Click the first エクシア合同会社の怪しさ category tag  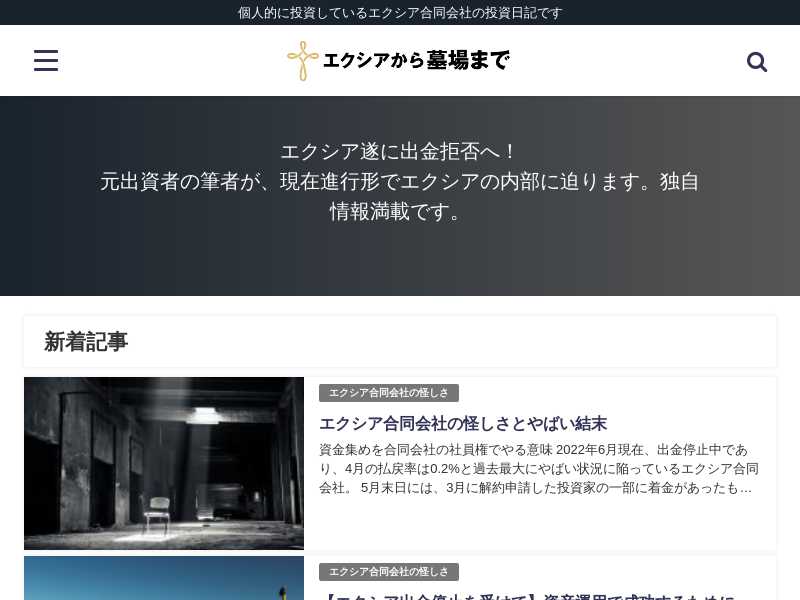389,393
